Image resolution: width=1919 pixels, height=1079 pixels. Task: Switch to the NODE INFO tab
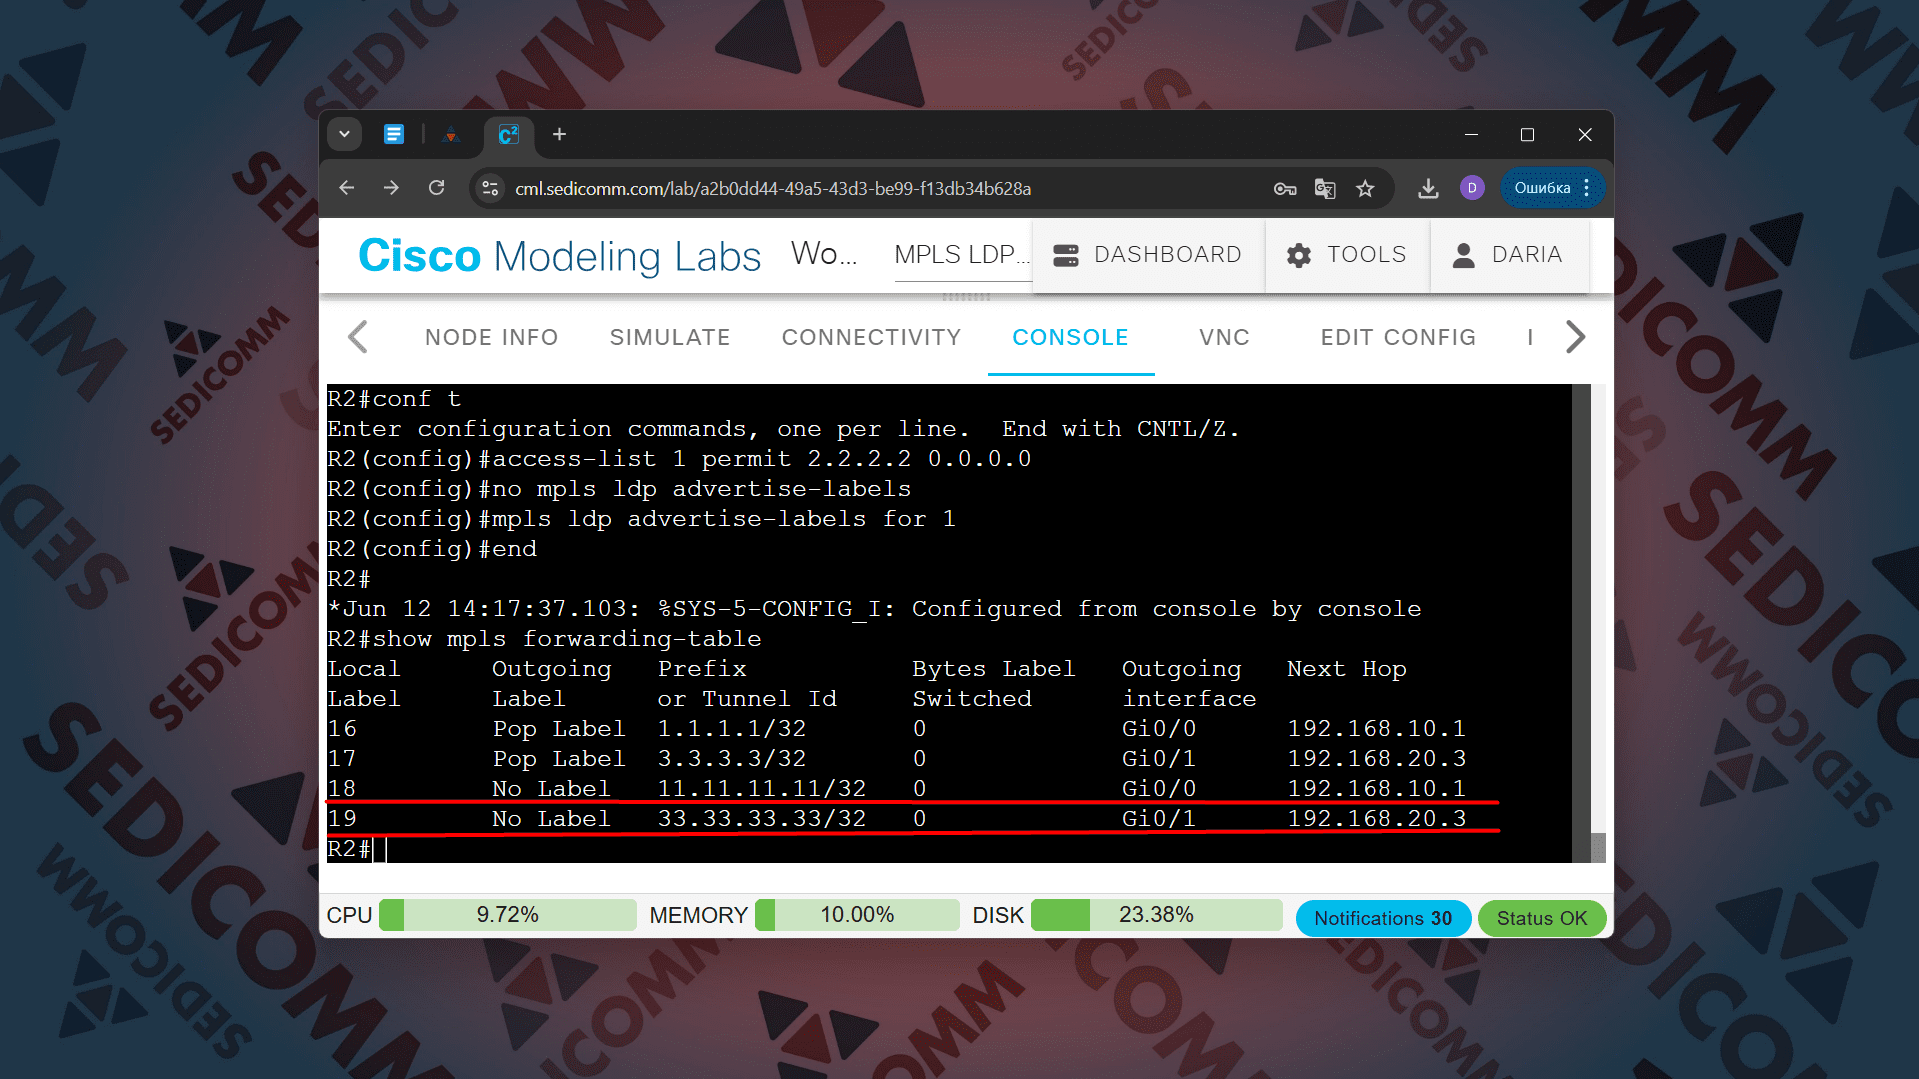coord(491,337)
